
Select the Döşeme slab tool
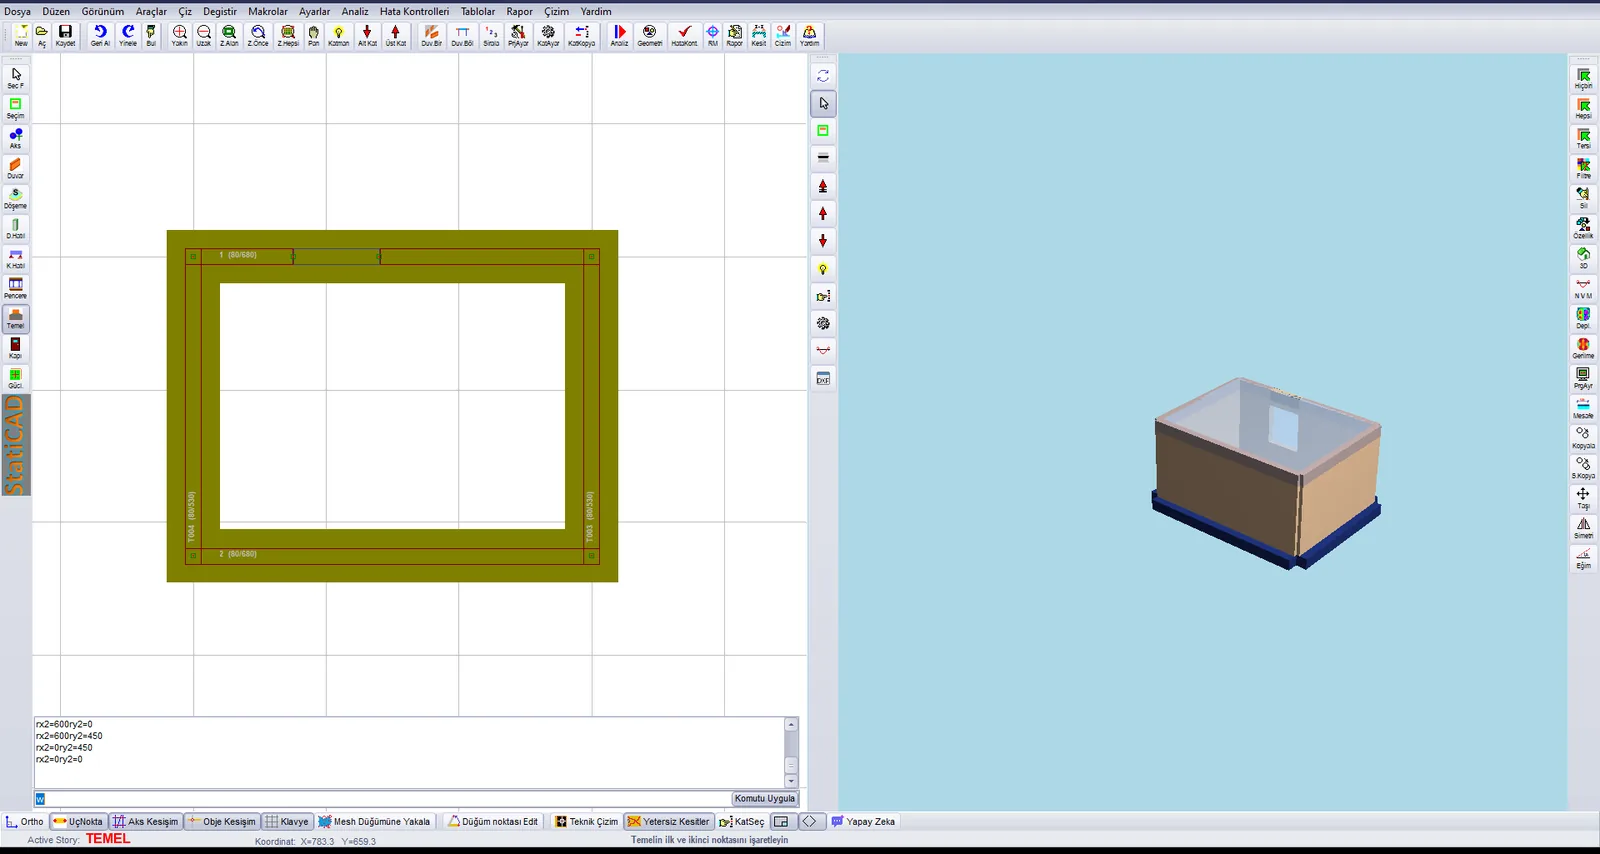15,198
